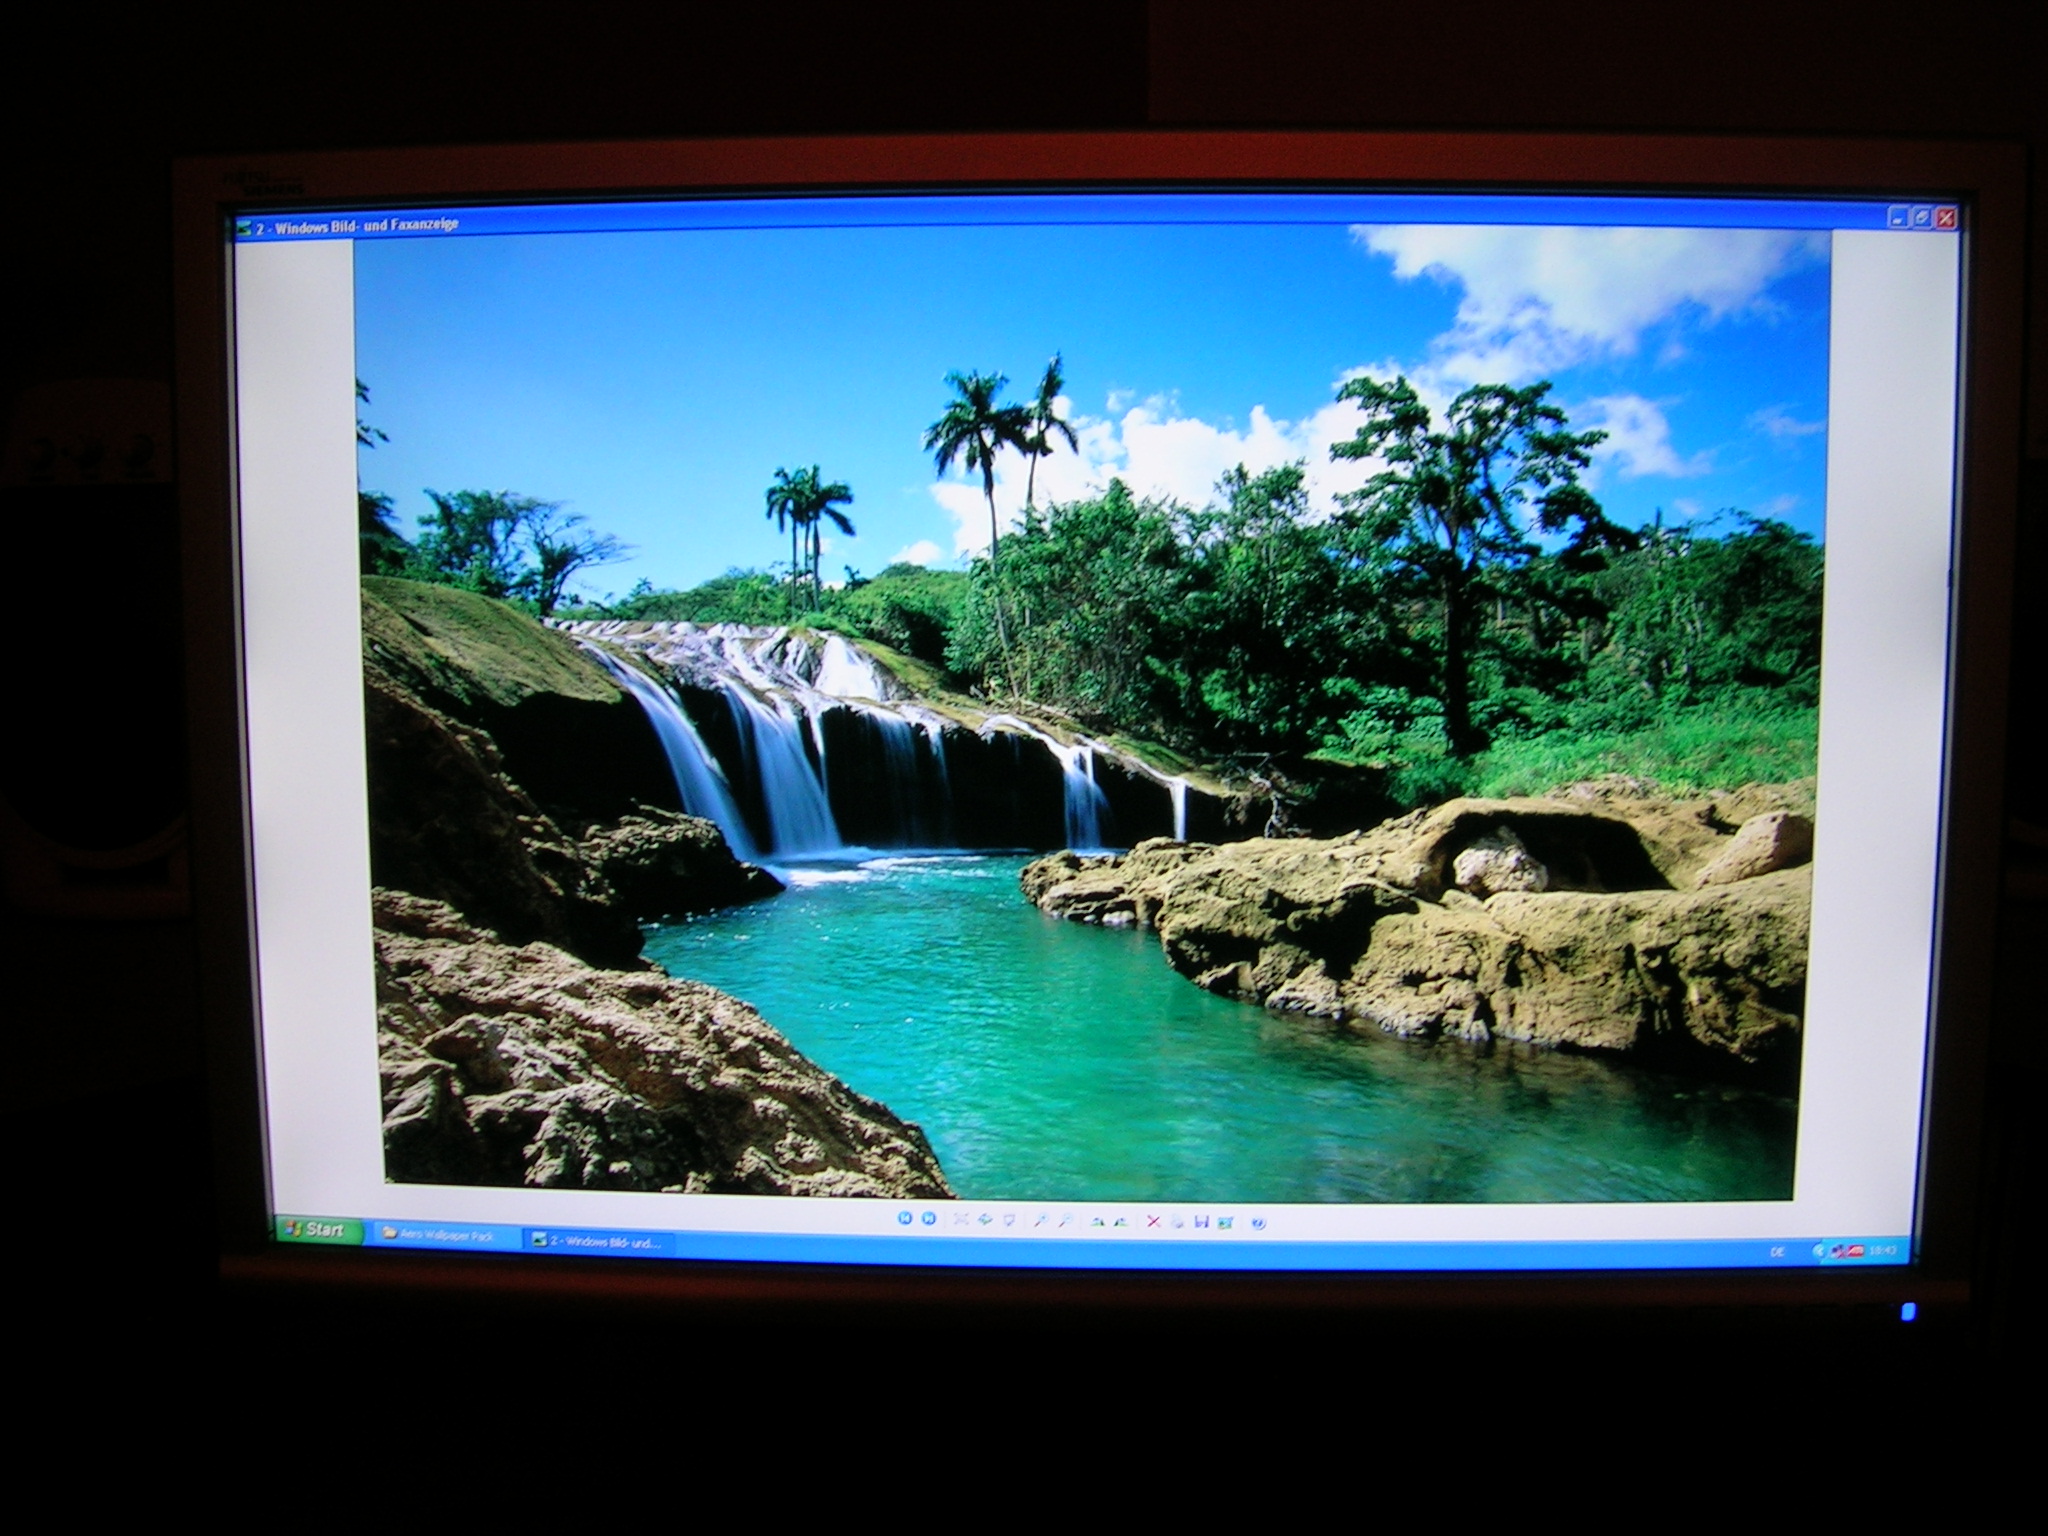
Task: Open image for editing
Action: [1225, 1222]
